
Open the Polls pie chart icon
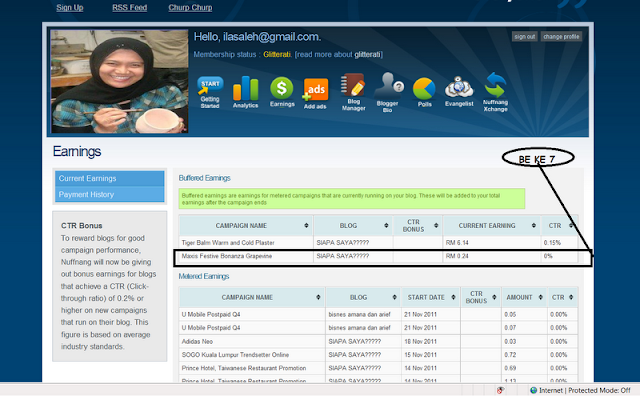(424, 92)
